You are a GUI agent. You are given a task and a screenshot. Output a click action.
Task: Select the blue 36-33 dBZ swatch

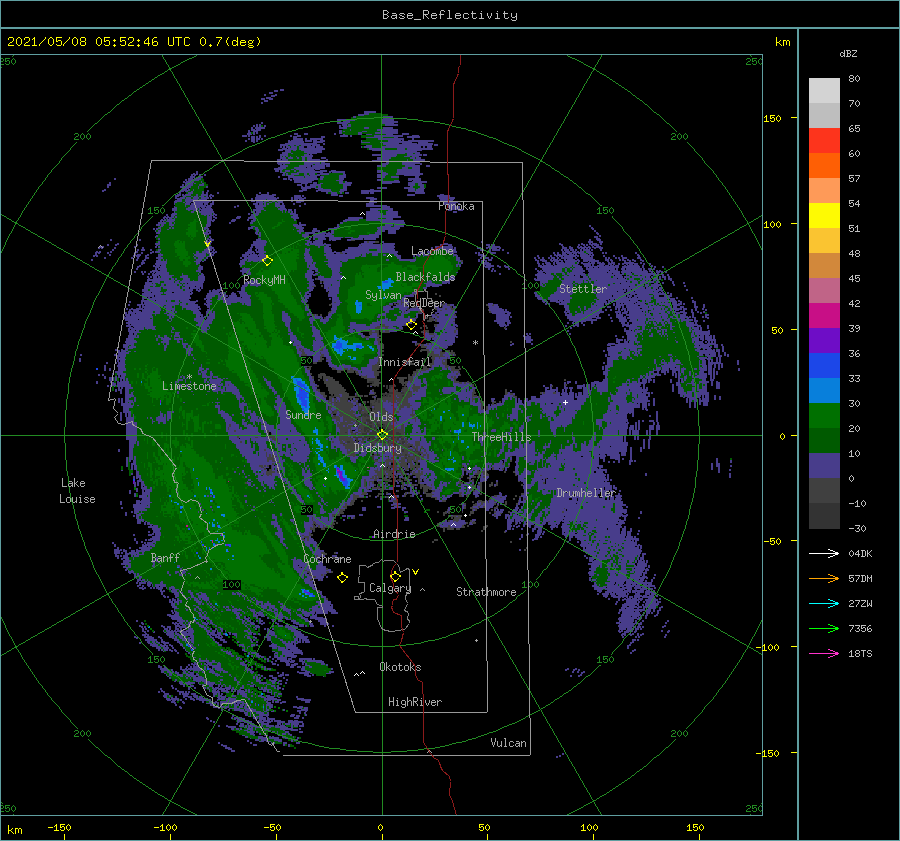[824, 366]
